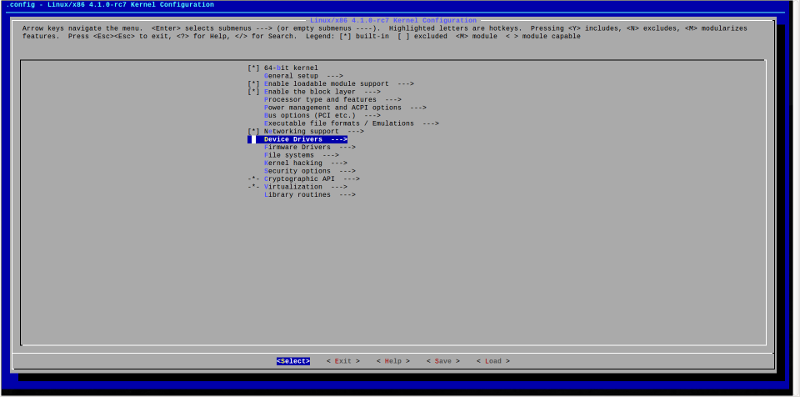Click the Cryptographic API label
Screen dimensions: 800x397
coord(299,179)
